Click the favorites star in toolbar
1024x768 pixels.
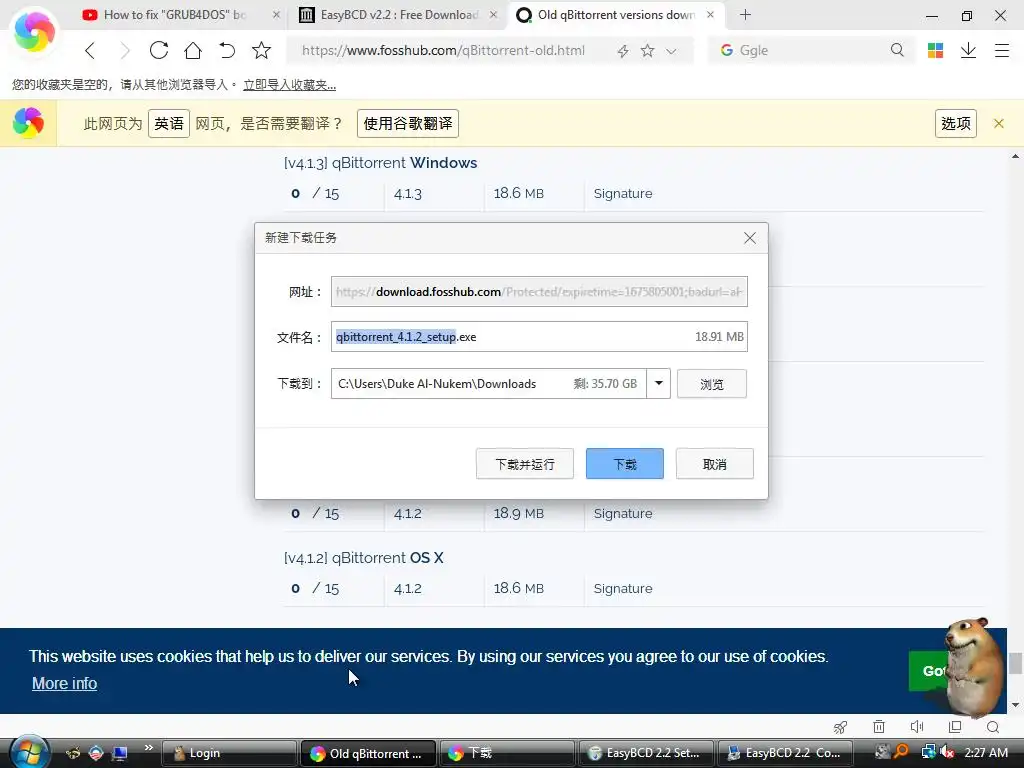(261, 50)
